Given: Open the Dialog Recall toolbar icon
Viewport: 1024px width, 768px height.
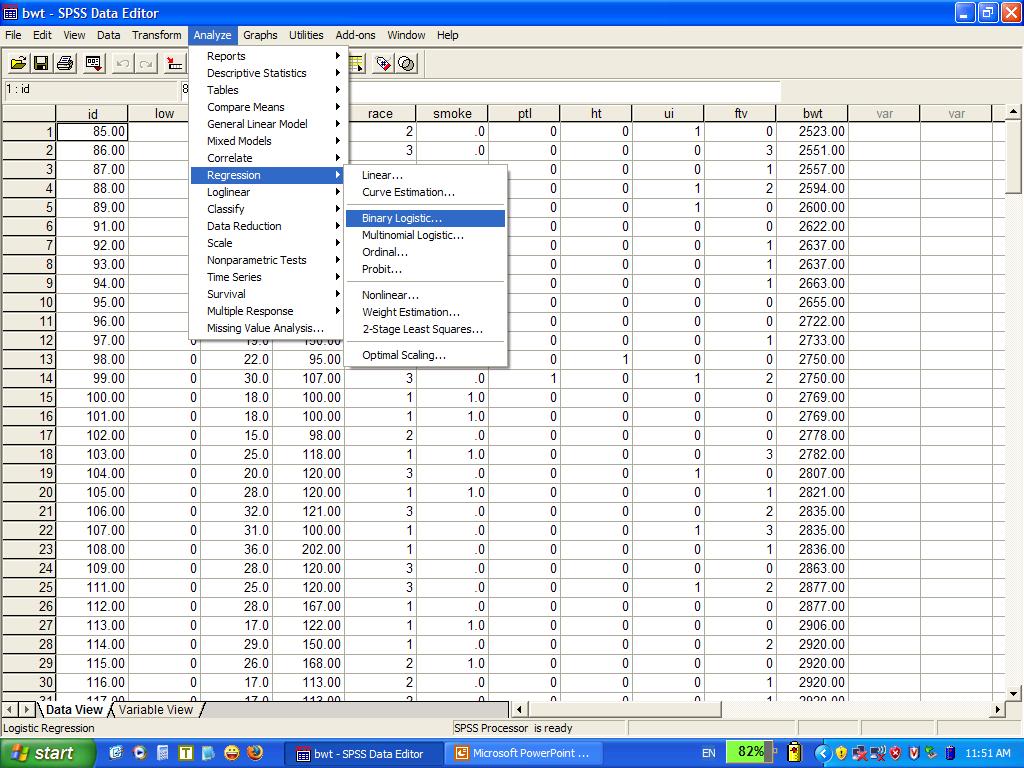Looking at the screenshot, I should coord(94,63).
